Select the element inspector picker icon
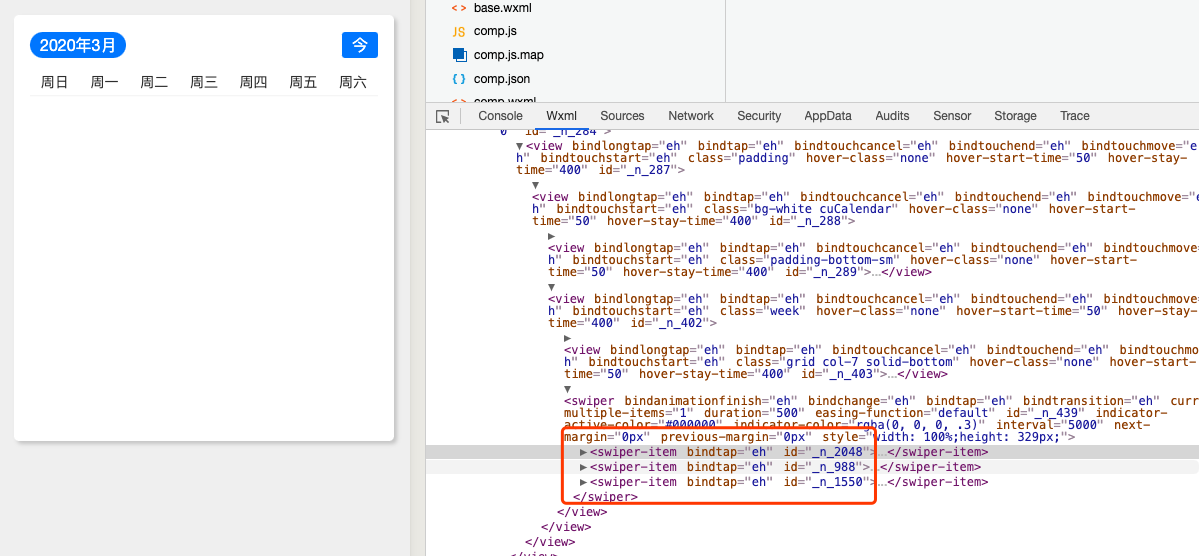The height and width of the screenshot is (556, 1199). pyautogui.click(x=442, y=116)
